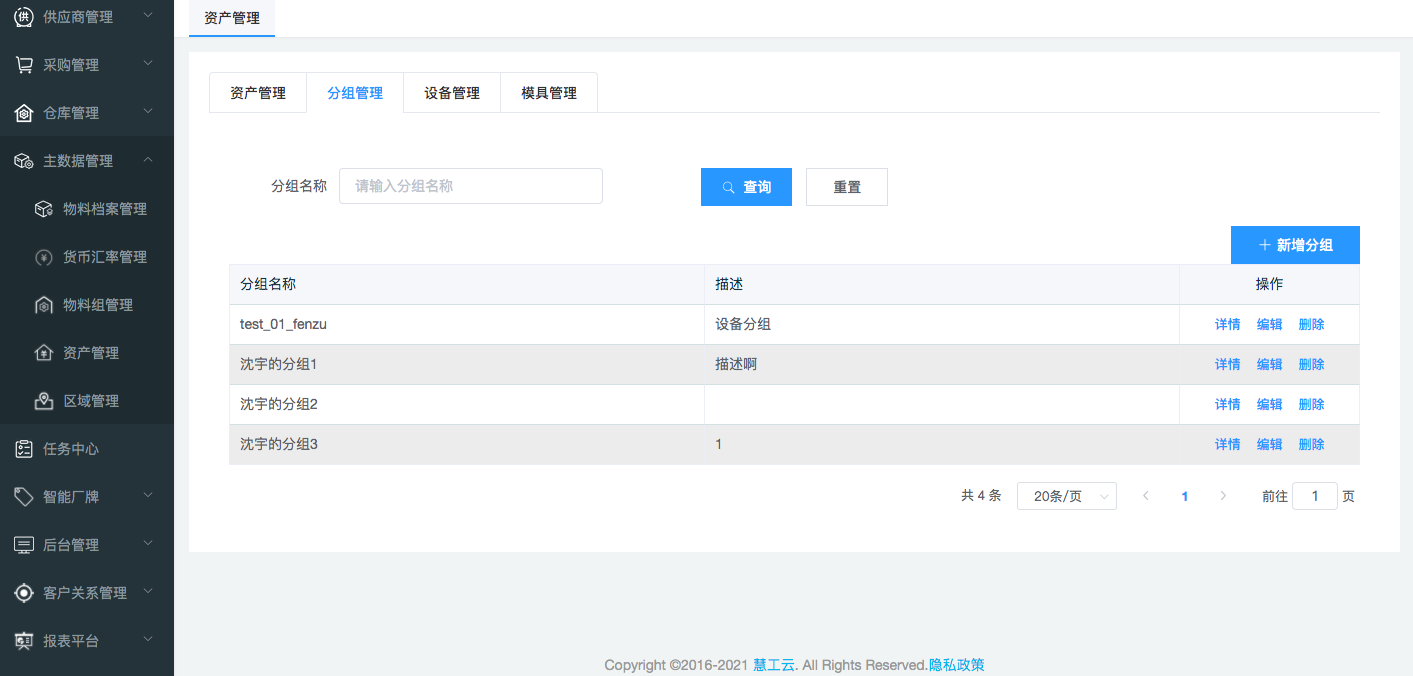Click the 查询 search button
This screenshot has height=676, width=1413.
pos(746,187)
